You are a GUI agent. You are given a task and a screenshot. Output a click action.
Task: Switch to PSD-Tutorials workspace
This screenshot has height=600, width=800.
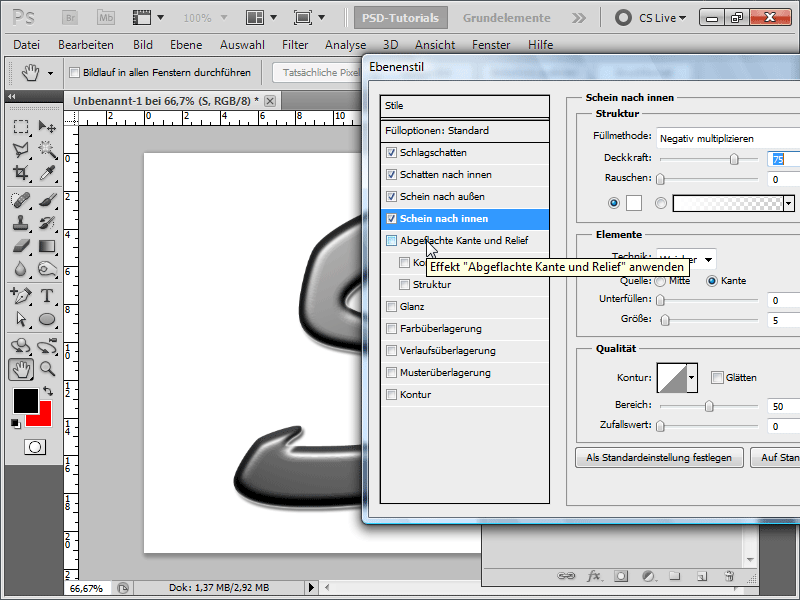point(401,18)
